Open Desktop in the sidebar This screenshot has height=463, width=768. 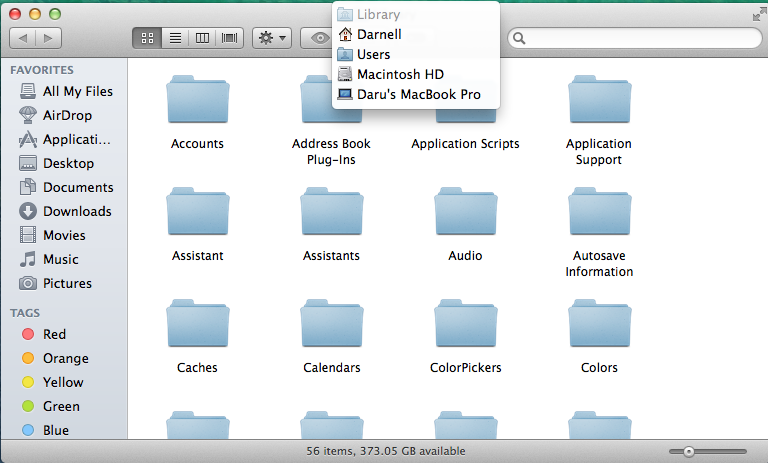point(56,163)
